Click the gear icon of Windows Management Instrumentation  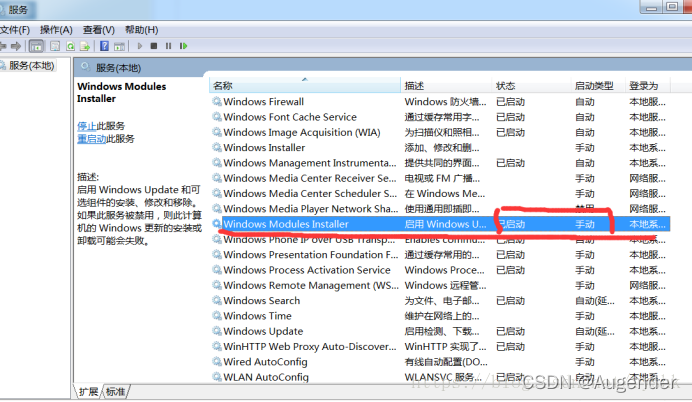pyautogui.click(x=217, y=163)
